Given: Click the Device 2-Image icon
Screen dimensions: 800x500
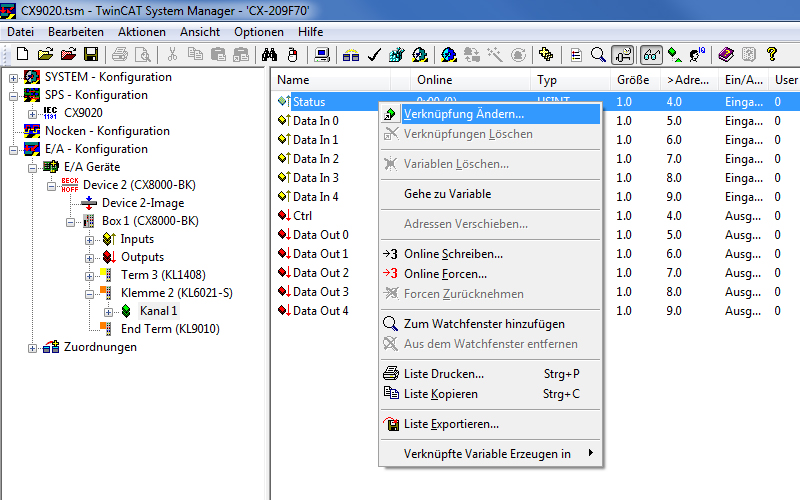Looking at the screenshot, I should point(89,203).
